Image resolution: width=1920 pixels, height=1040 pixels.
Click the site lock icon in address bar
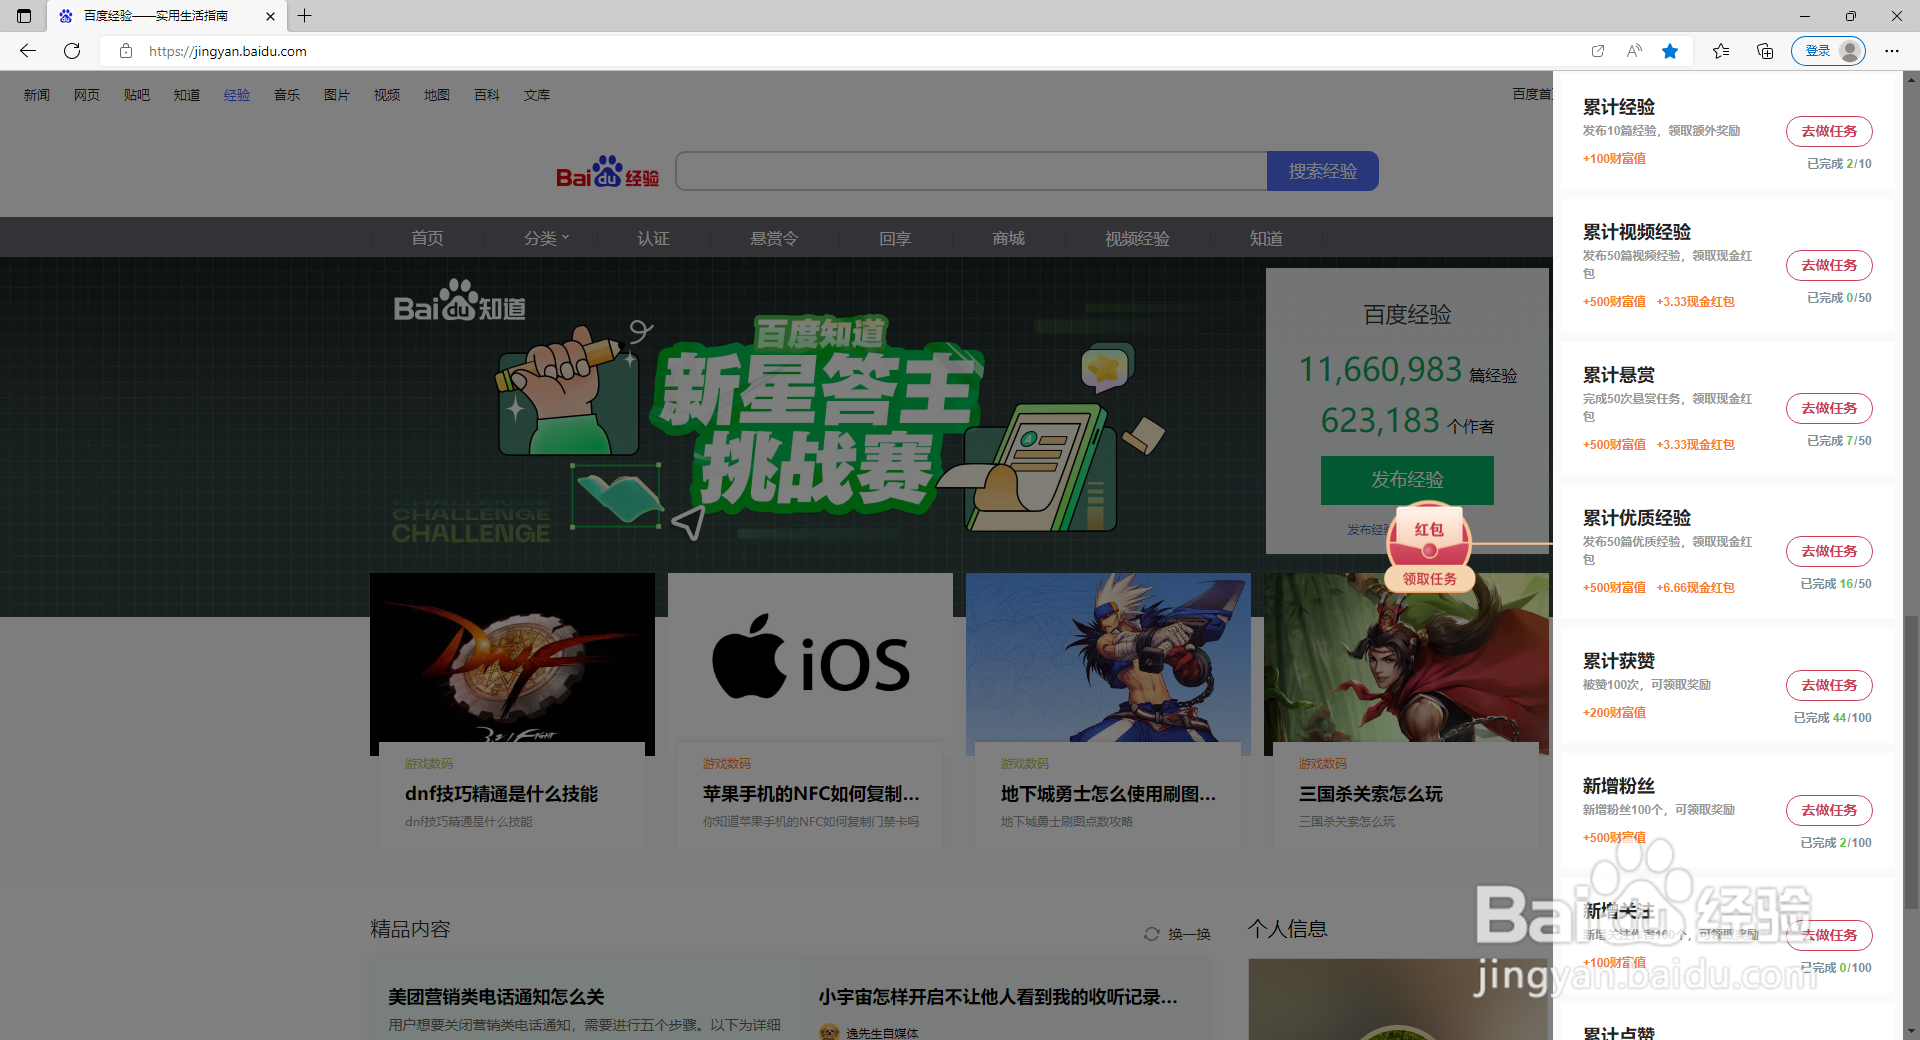[x=126, y=51]
